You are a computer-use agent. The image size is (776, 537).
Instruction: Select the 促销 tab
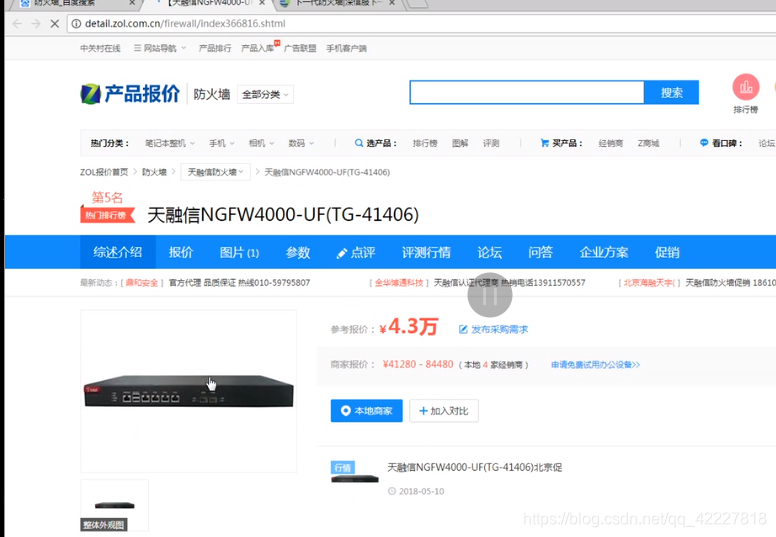pos(667,252)
